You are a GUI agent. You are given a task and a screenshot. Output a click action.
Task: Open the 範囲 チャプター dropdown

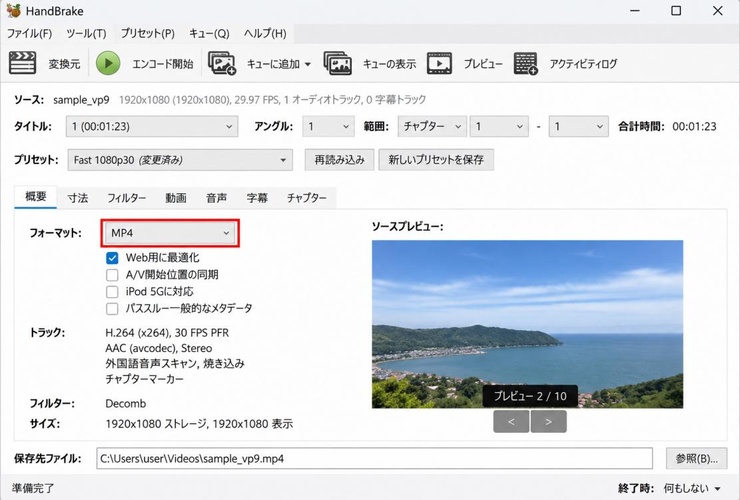tap(432, 127)
